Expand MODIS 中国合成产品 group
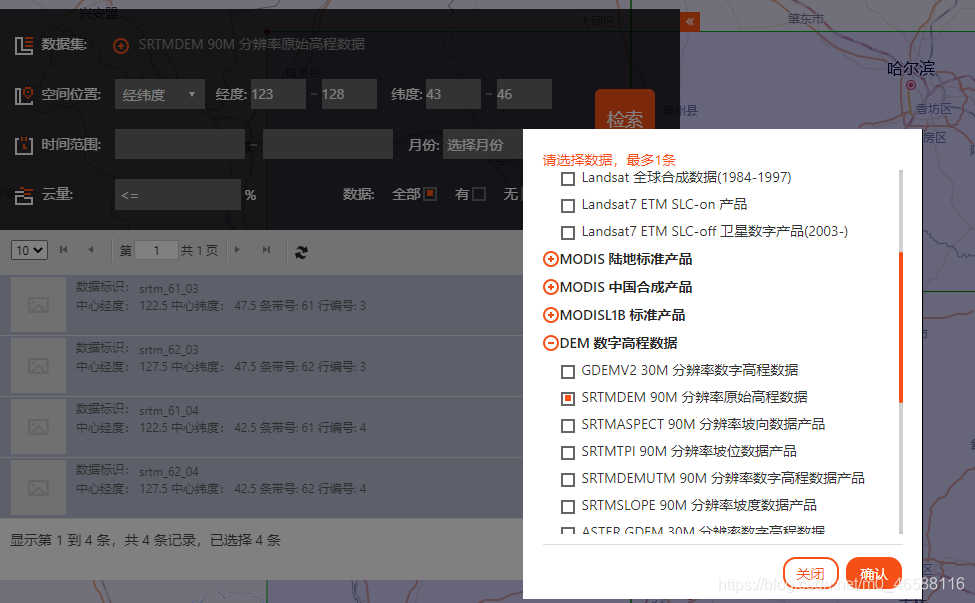The width and height of the screenshot is (975, 603). click(x=550, y=287)
